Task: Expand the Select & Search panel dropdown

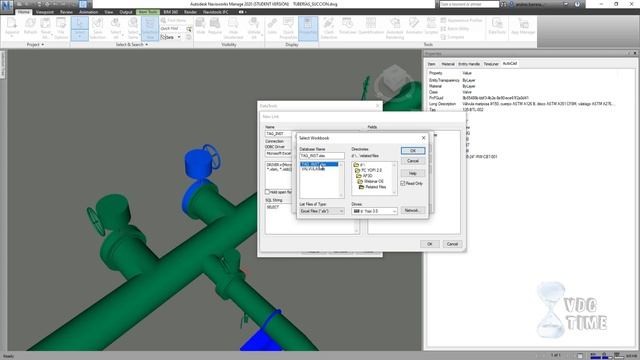Action: pyautogui.click(x=131, y=44)
